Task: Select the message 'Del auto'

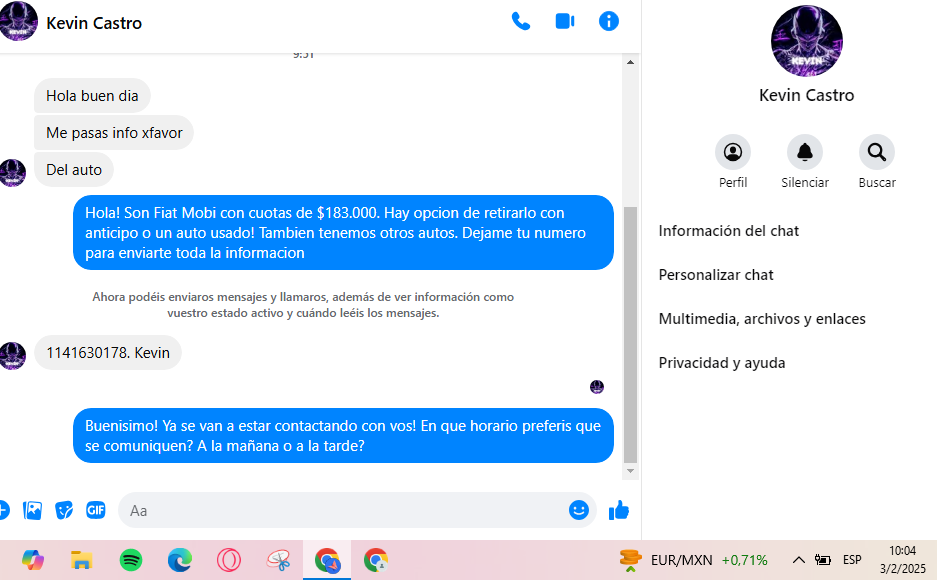Action: point(74,170)
